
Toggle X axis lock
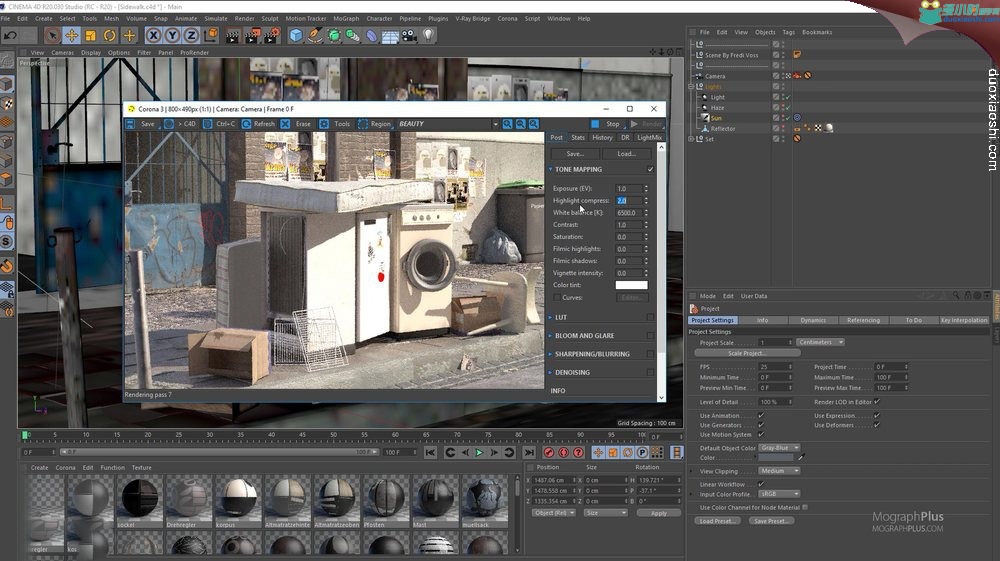click(x=154, y=36)
